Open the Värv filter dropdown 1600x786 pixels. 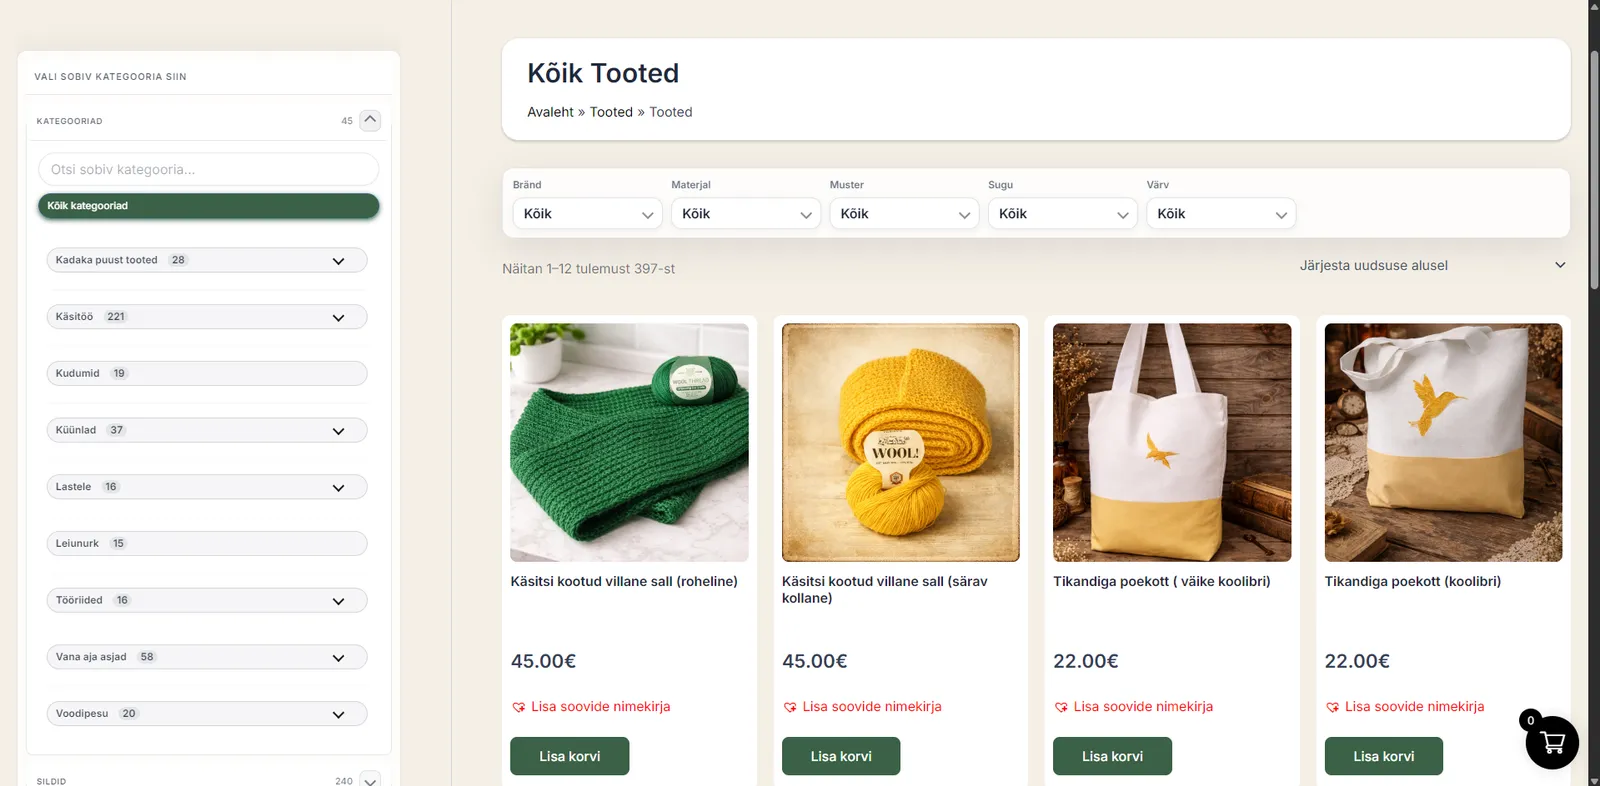click(1220, 214)
